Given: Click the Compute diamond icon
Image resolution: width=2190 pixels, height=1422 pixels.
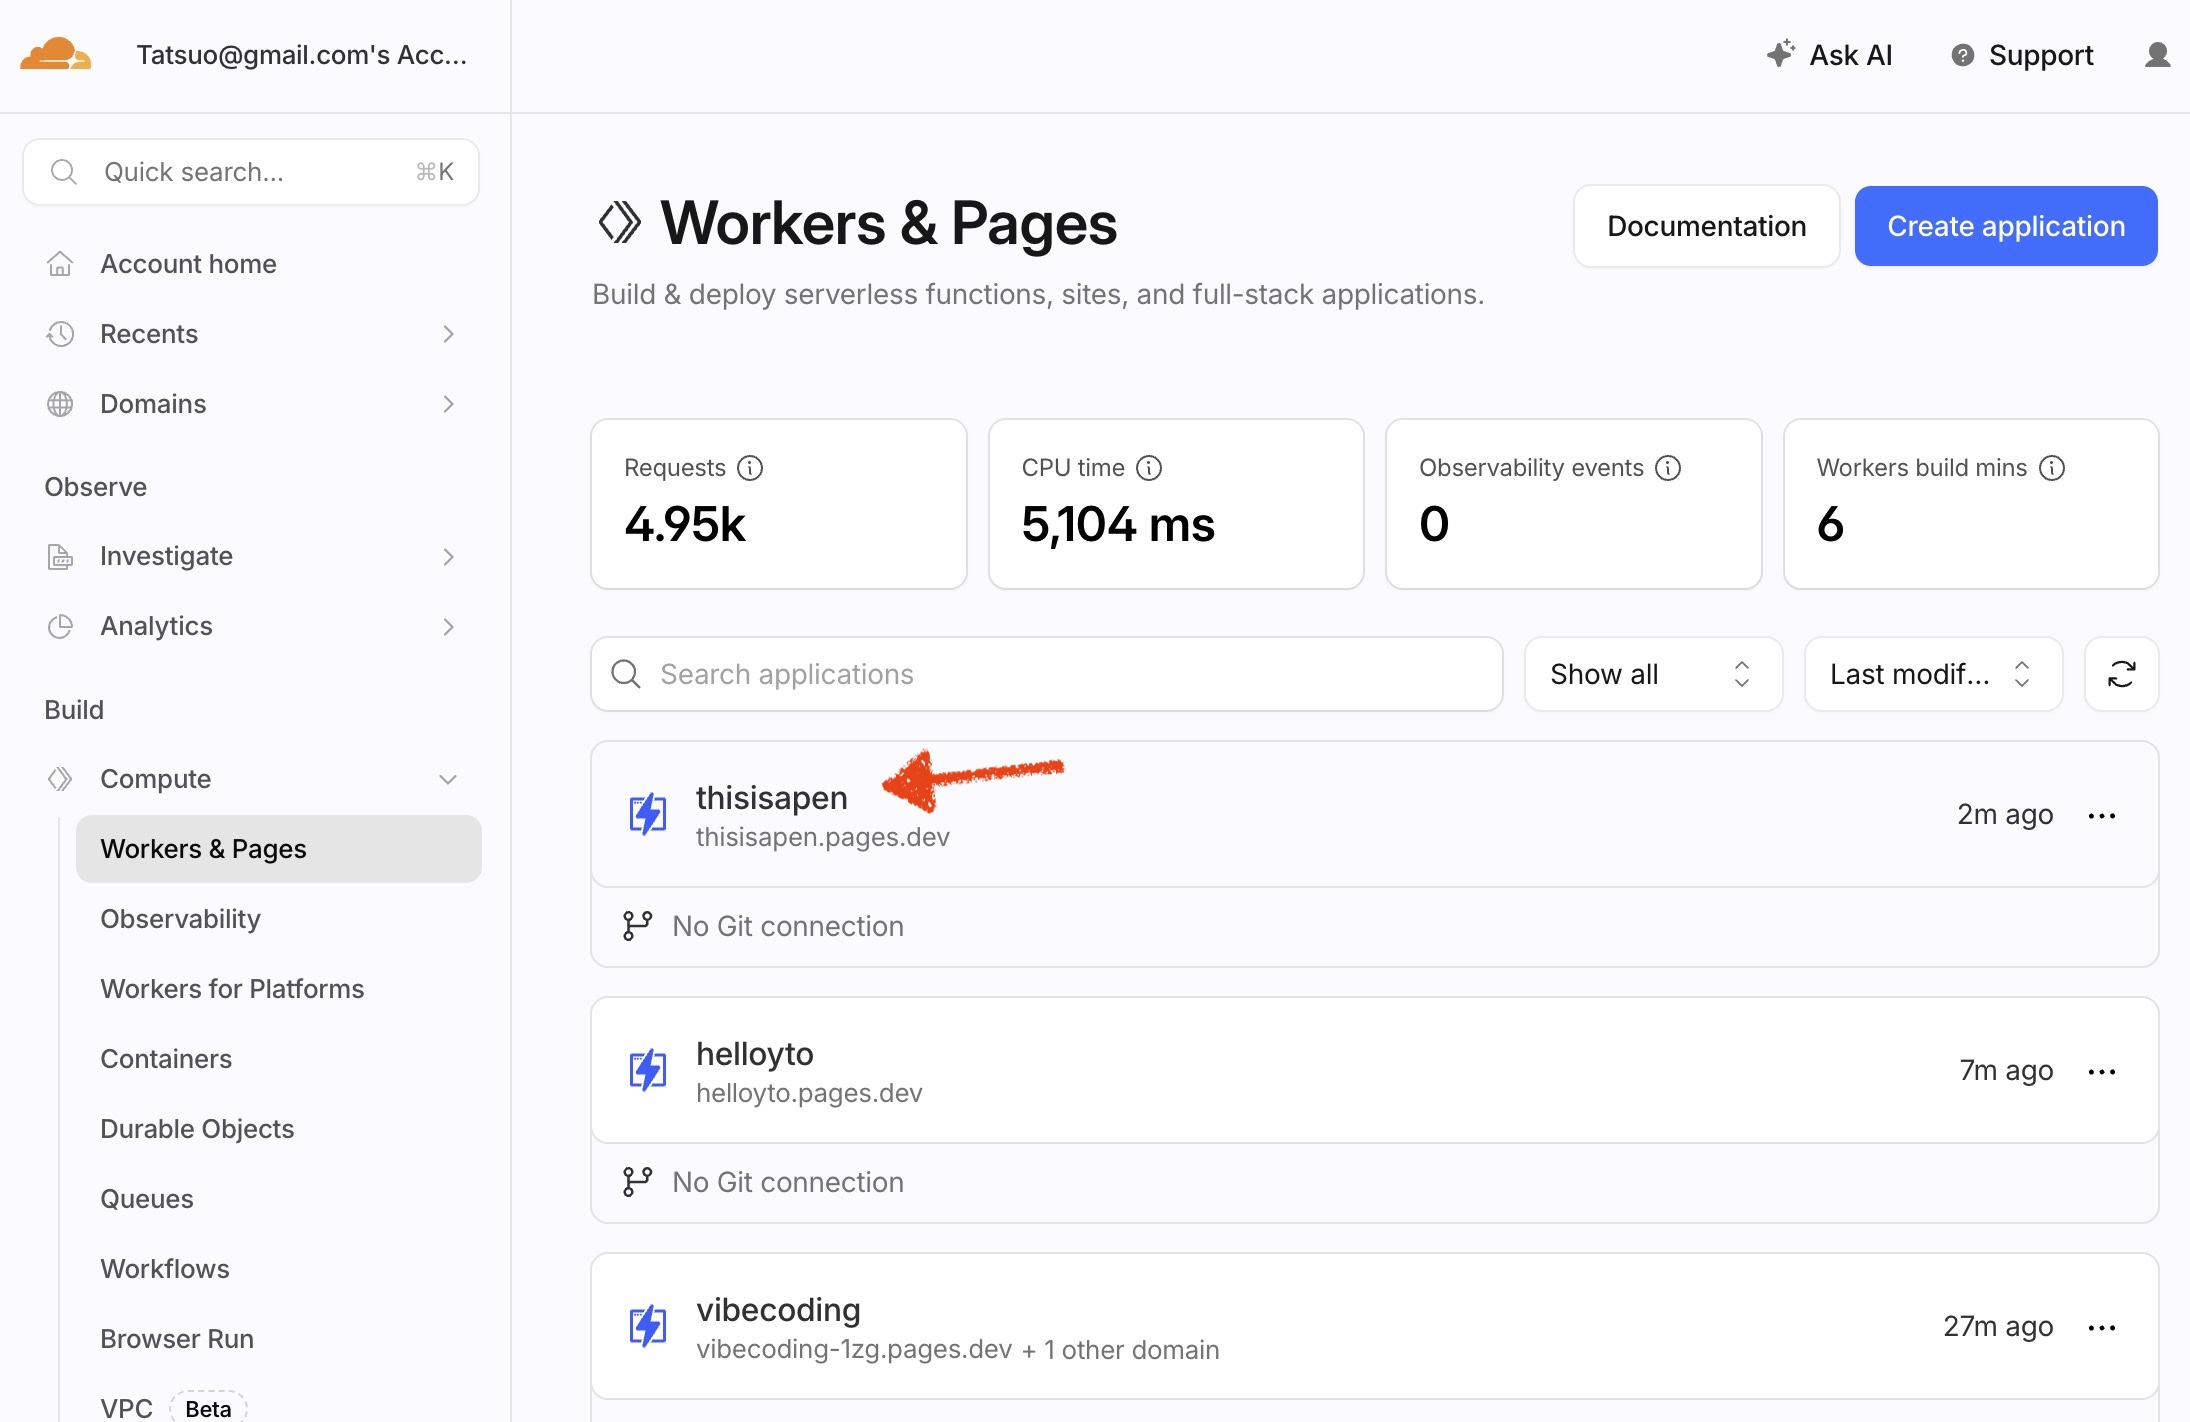Looking at the screenshot, I should [x=60, y=779].
